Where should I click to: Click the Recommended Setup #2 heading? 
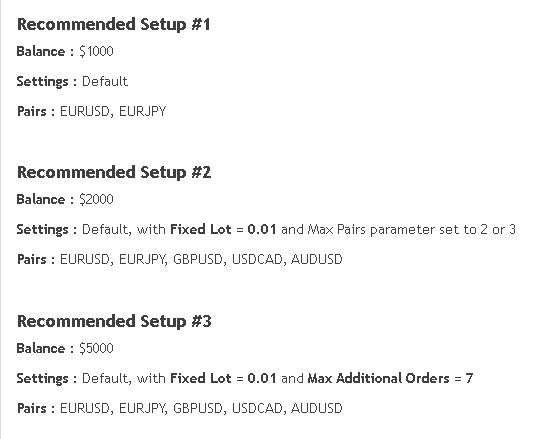(x=114, y=173)
